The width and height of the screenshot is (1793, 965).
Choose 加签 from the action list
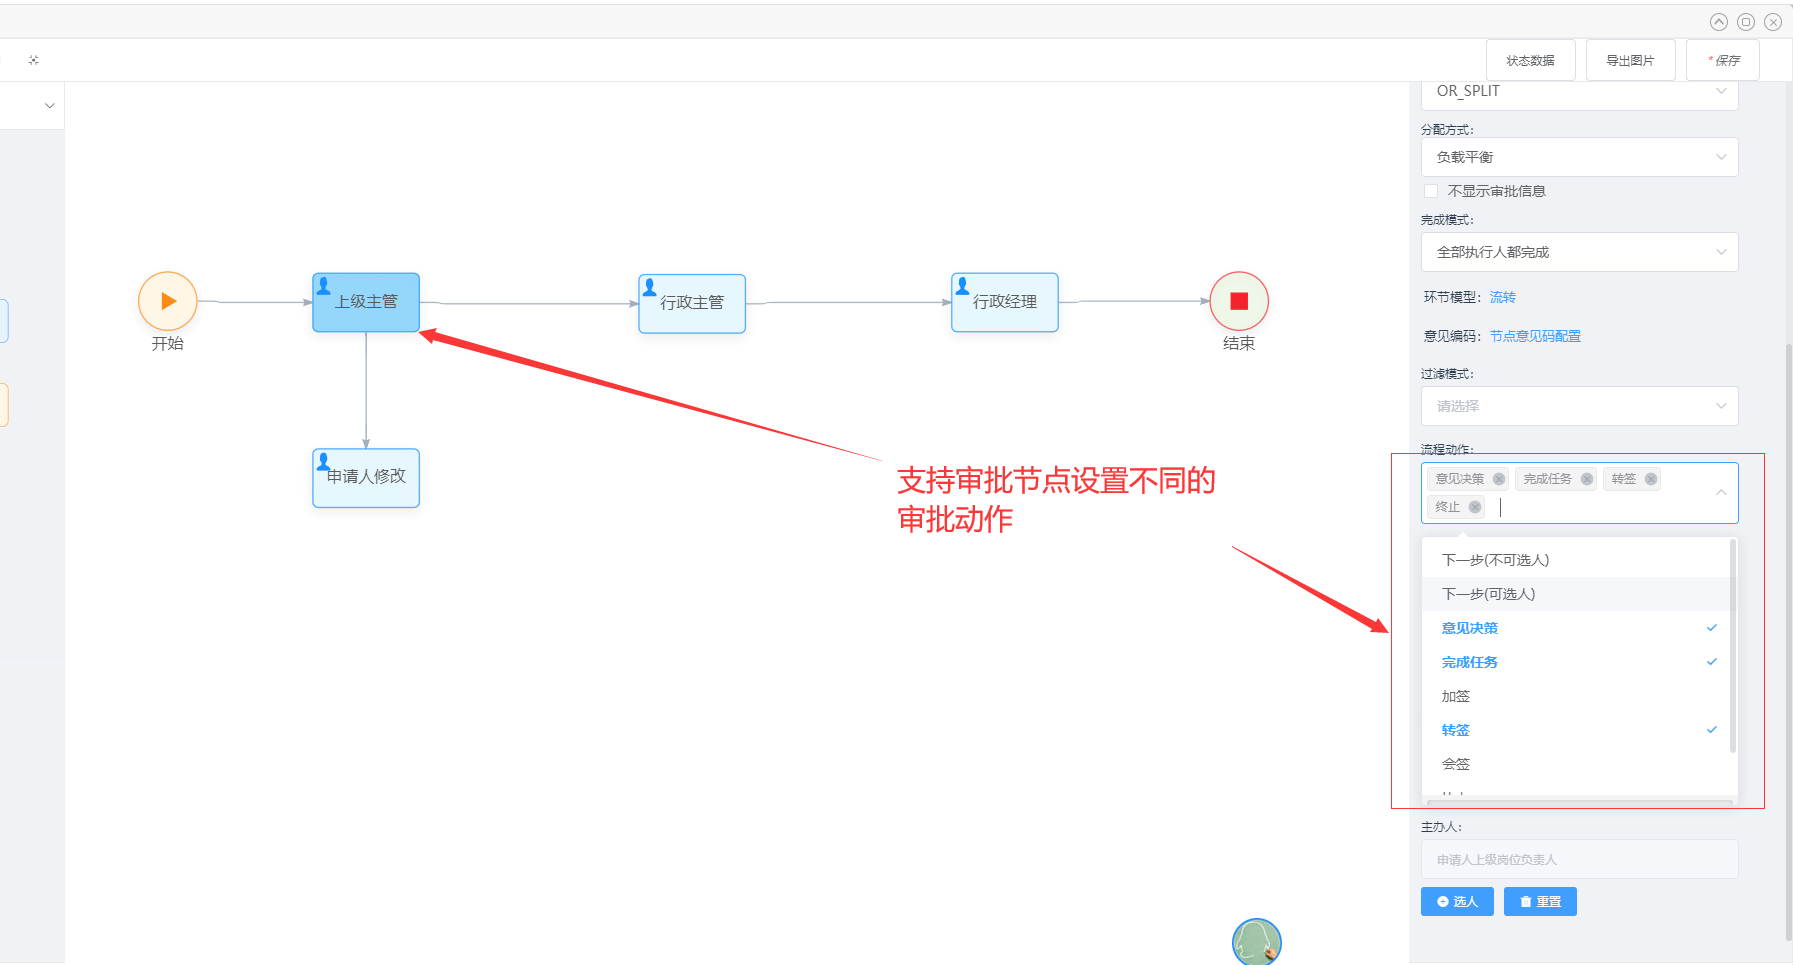pos(1456,696)
